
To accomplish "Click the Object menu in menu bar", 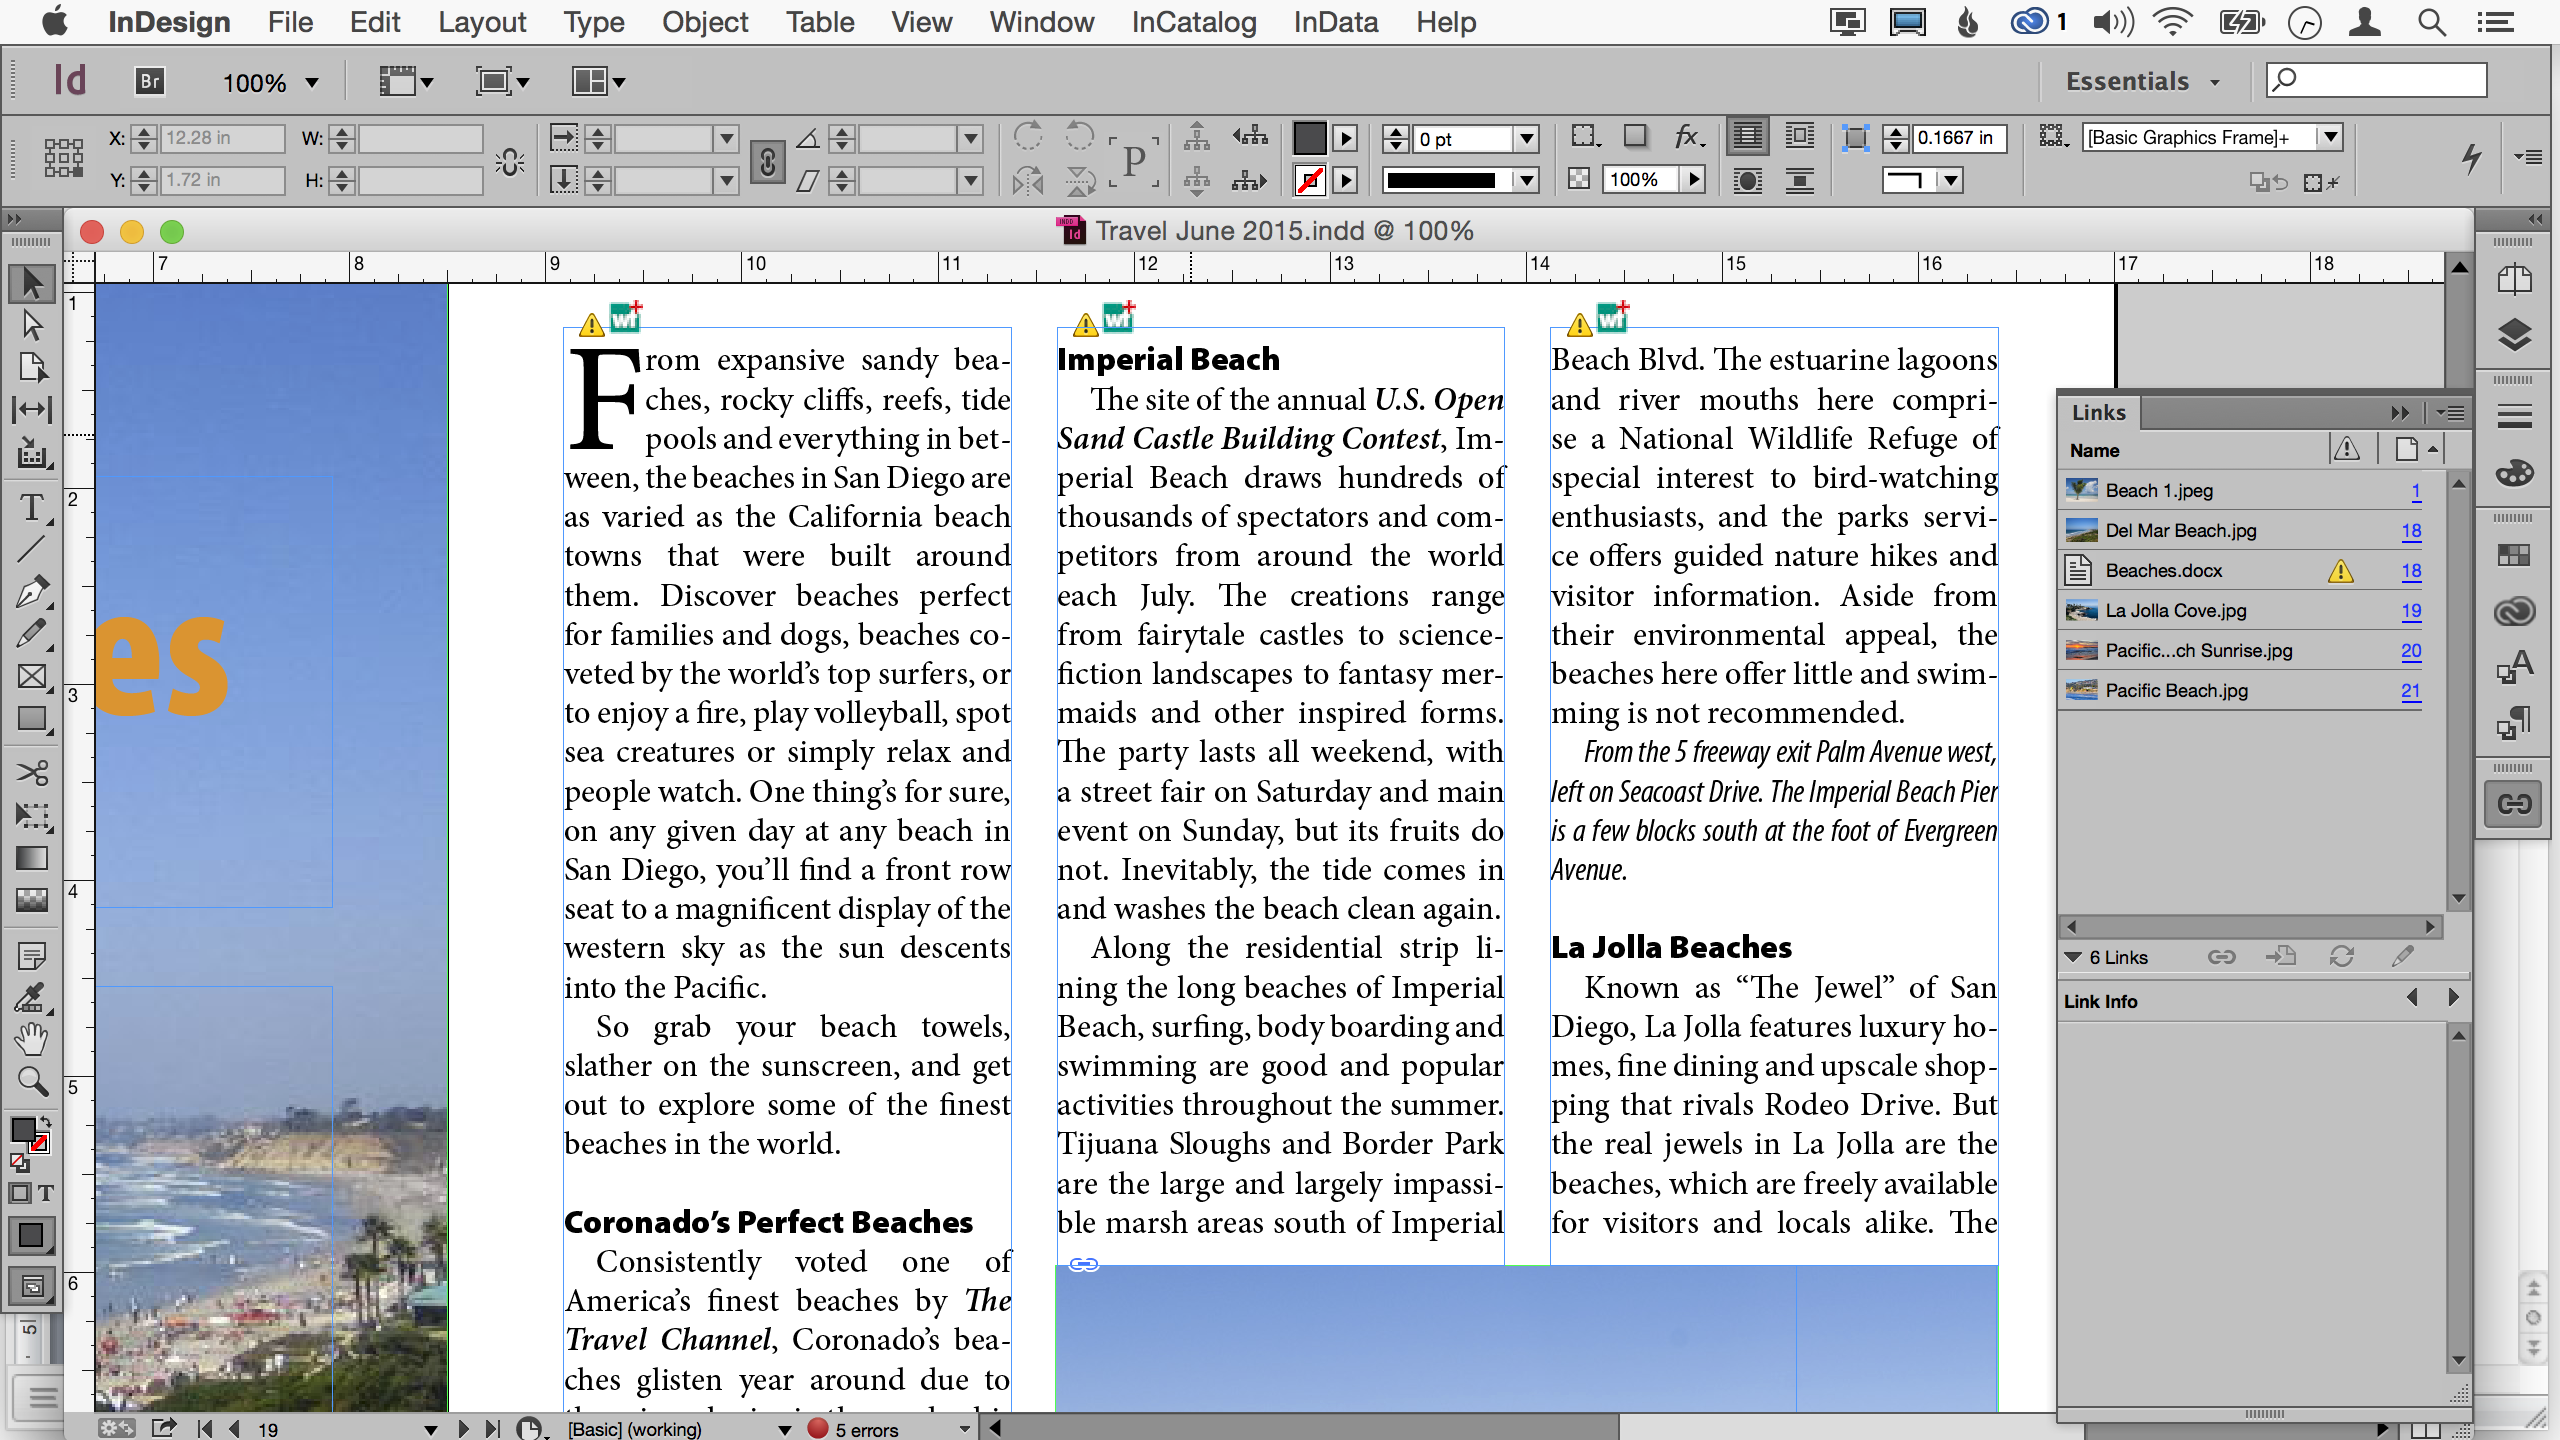I will 702,23.
